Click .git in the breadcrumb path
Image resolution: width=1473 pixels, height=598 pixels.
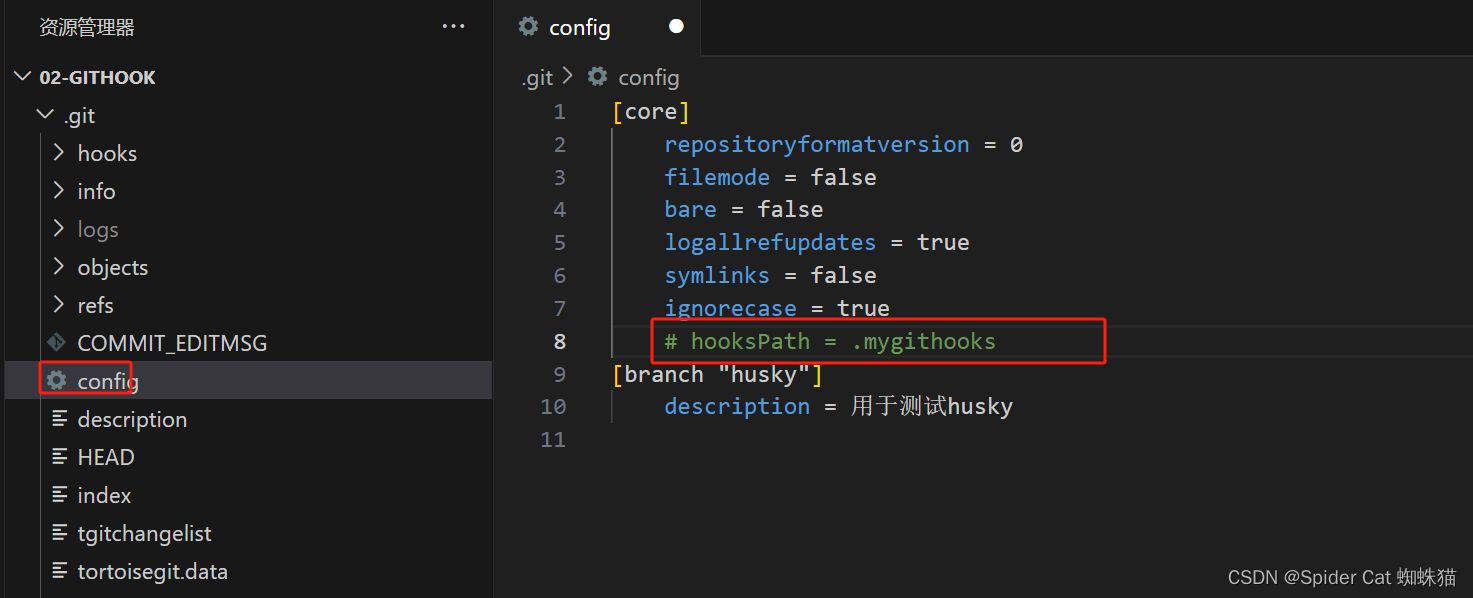537,77
